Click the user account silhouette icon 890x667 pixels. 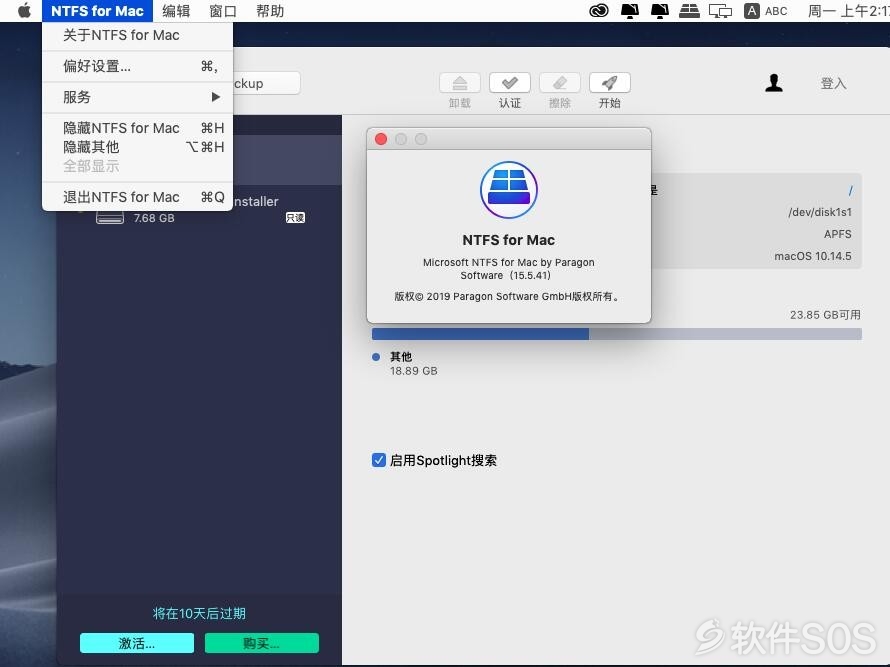[774, 83]
